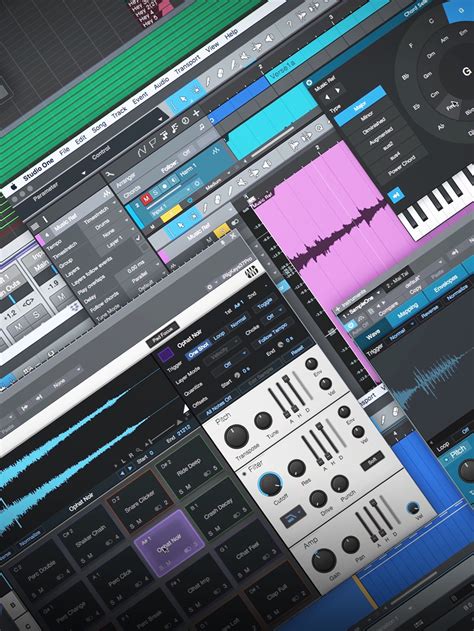Click the previous chord arrow under Music Ref
The width and height of the screenshot is (474, 631).
tap(327, 97)
